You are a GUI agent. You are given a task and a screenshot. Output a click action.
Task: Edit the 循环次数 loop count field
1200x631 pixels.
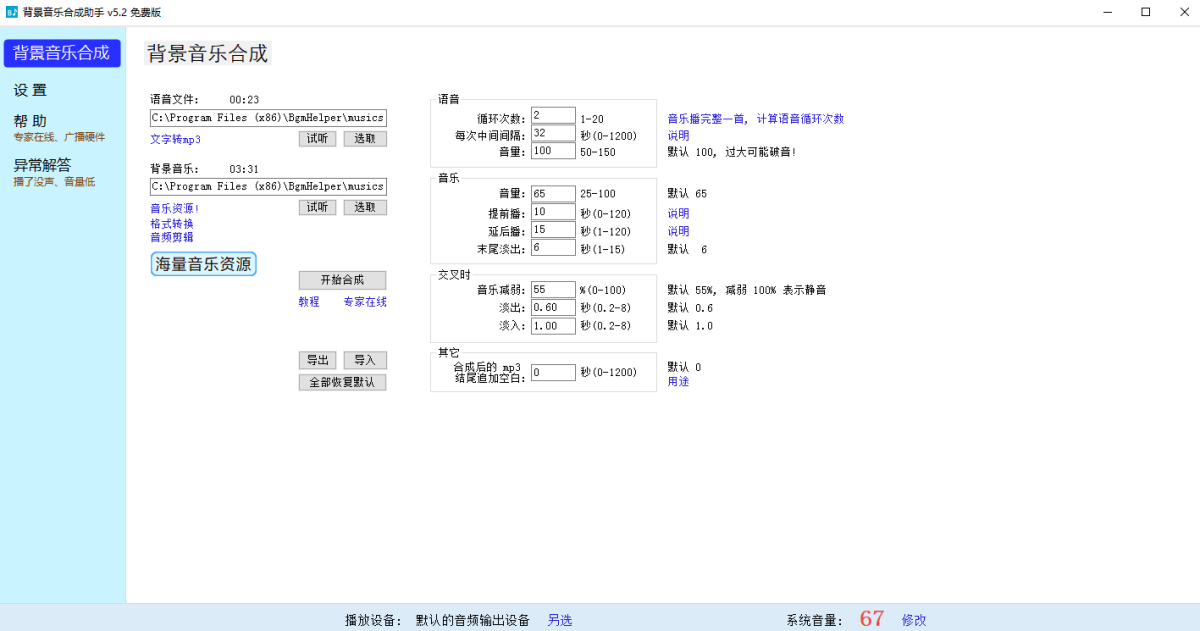pos(552,114)
